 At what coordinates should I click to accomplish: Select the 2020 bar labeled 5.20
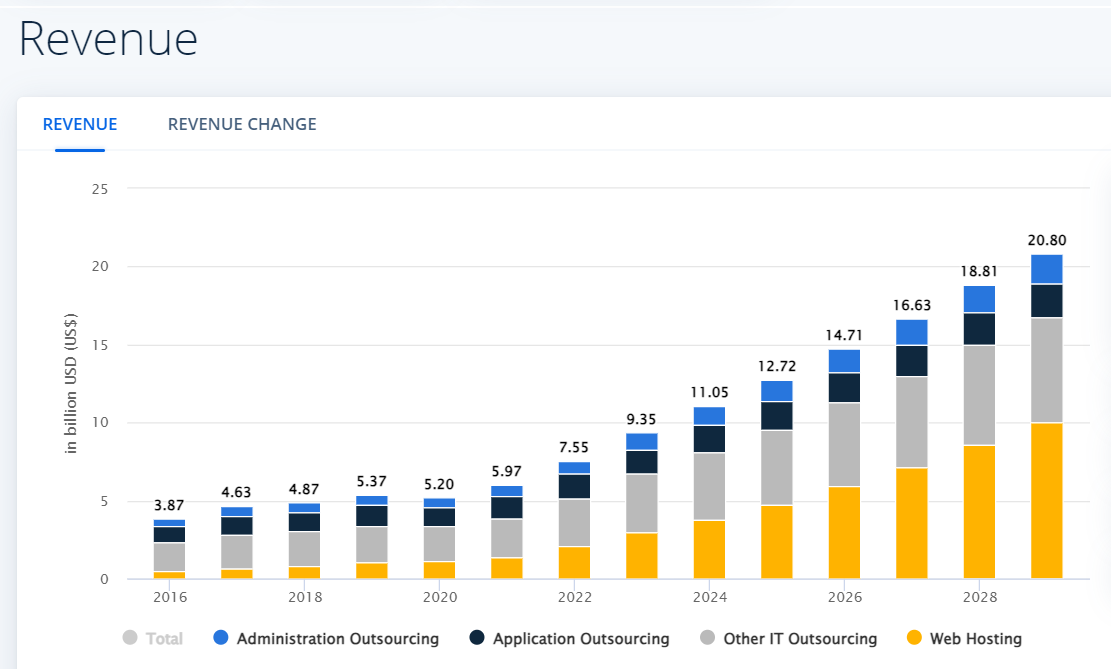click(439, 539)
